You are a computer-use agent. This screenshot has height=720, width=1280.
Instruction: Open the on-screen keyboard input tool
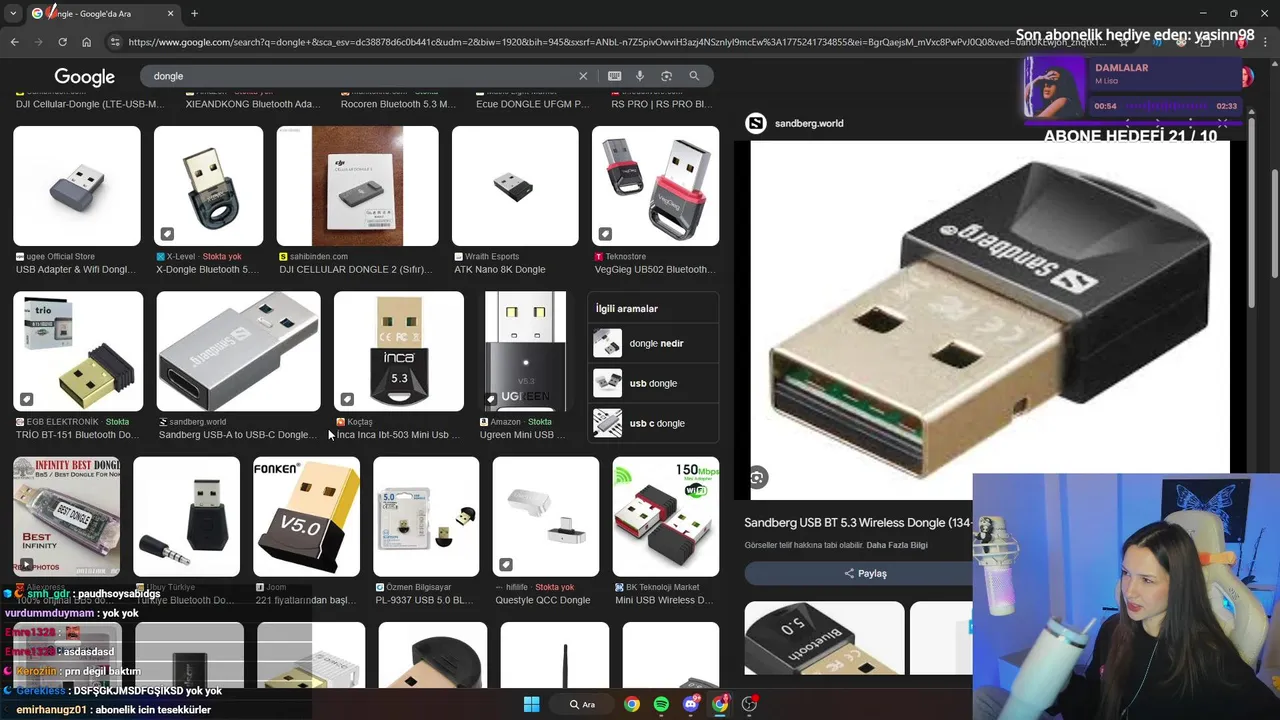614,76
